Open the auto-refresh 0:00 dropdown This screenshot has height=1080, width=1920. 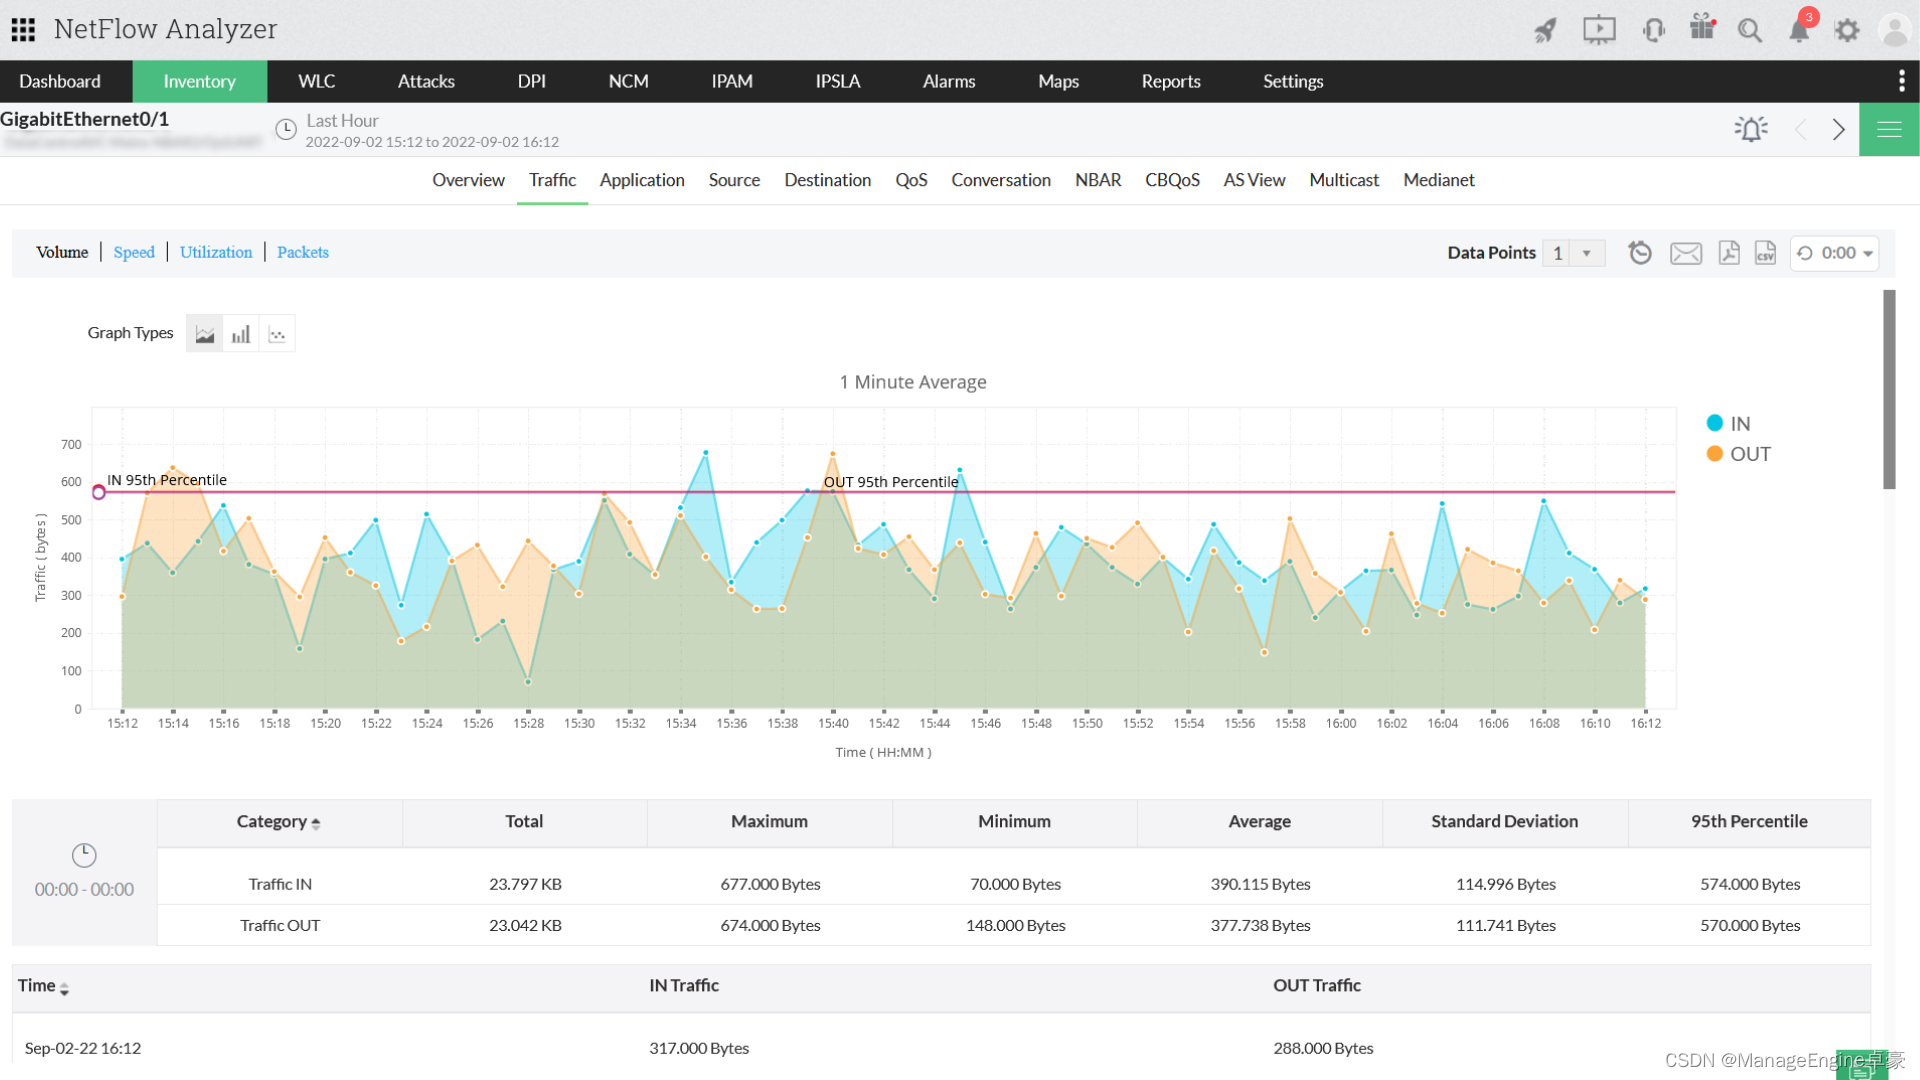point(1834,253)
